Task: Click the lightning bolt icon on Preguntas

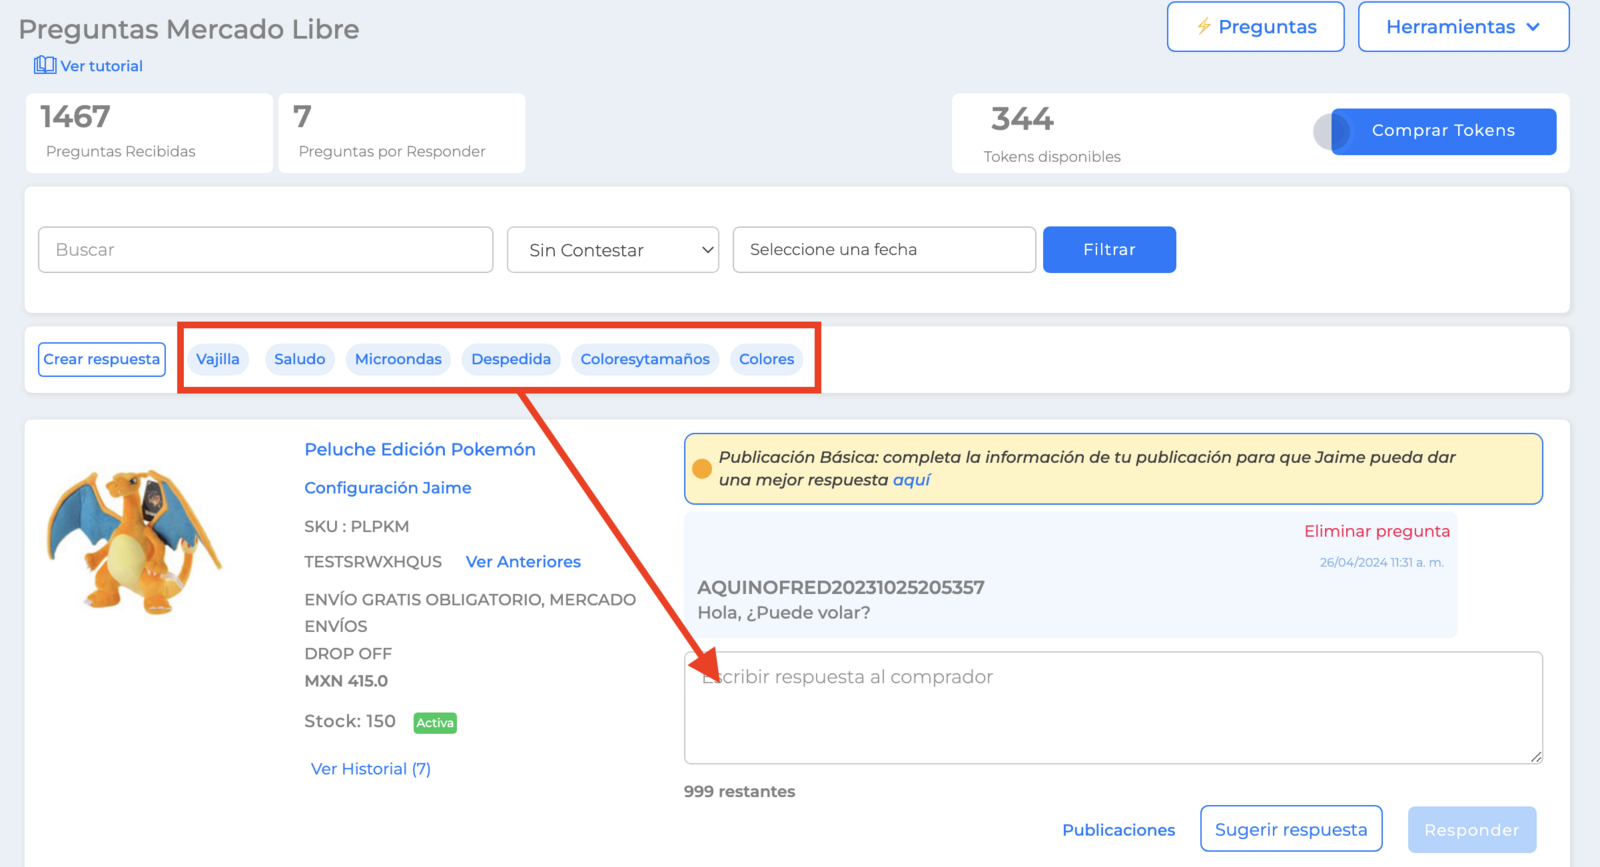Action: tap(1204, 26)
